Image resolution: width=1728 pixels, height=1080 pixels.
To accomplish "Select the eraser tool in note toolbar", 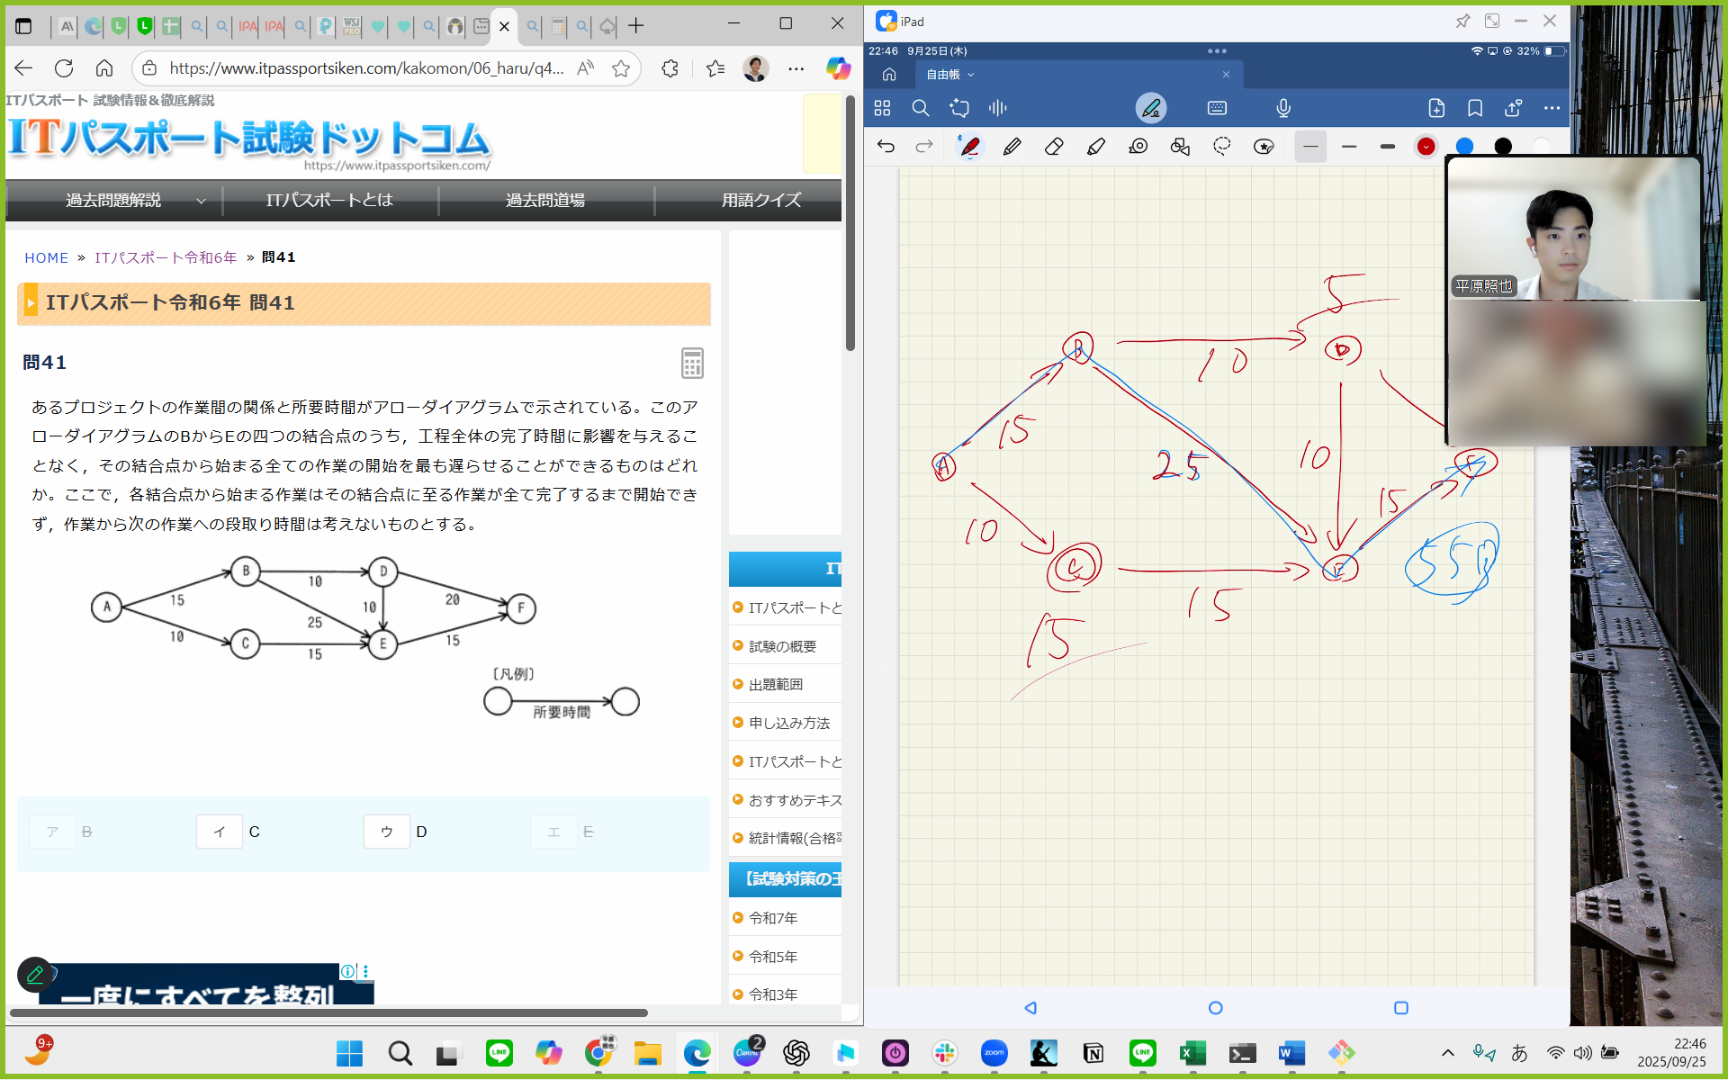I will (1054, 147).
